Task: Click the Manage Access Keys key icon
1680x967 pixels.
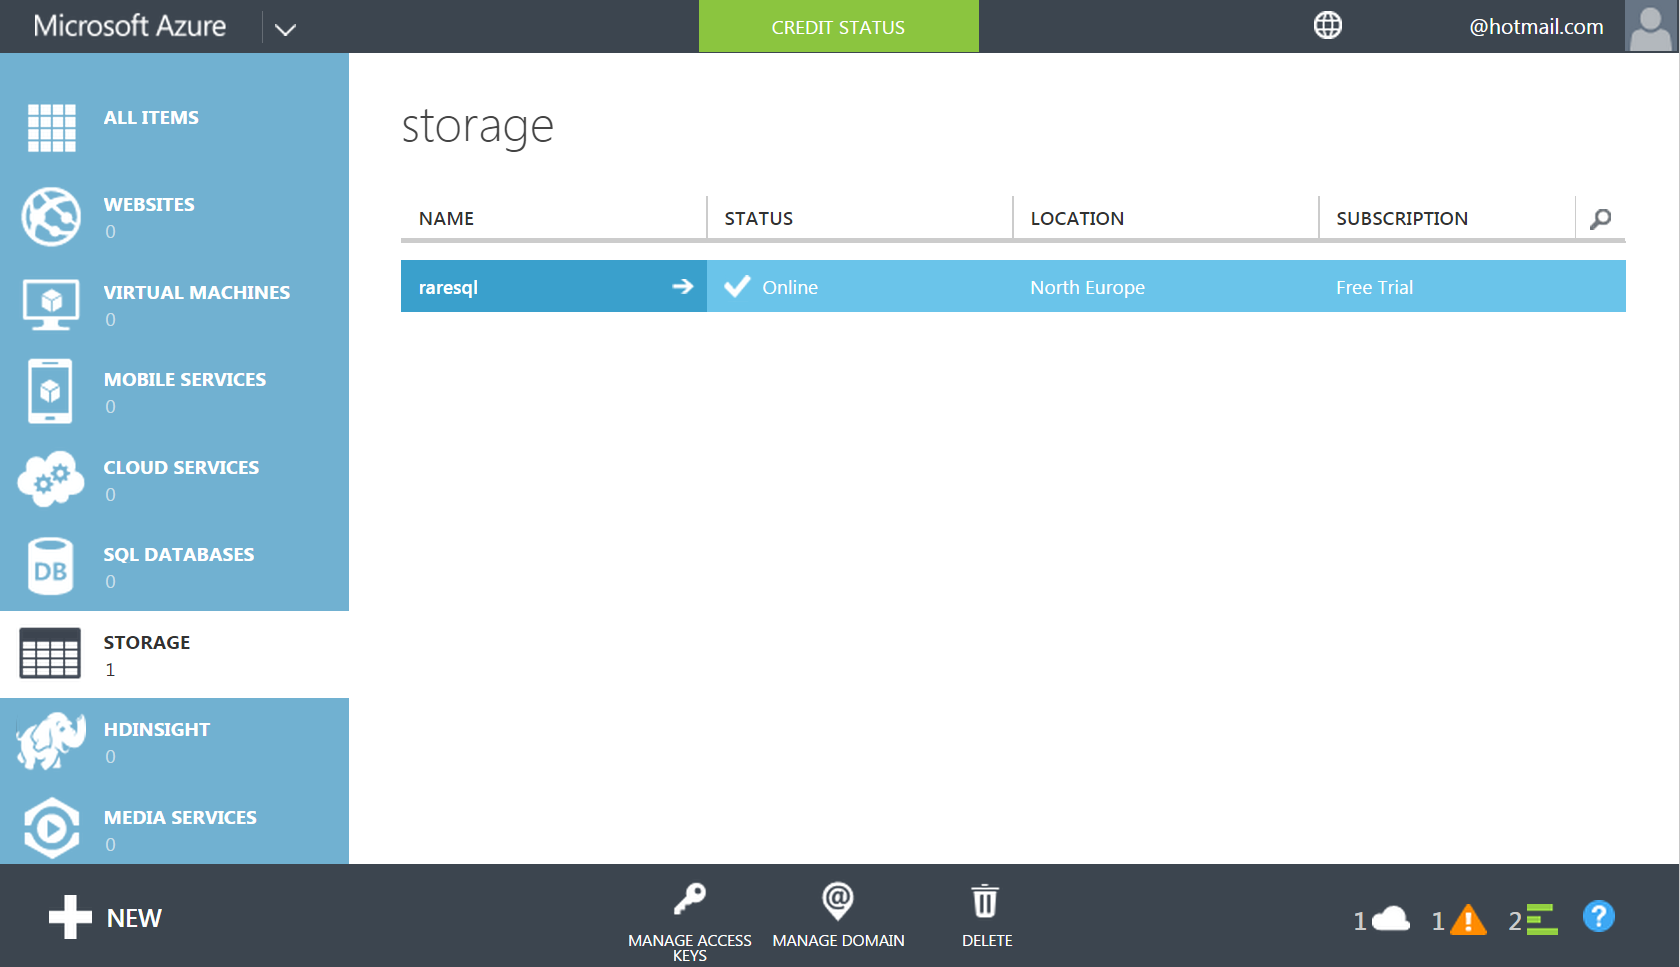Action: [x=689, y=900]
